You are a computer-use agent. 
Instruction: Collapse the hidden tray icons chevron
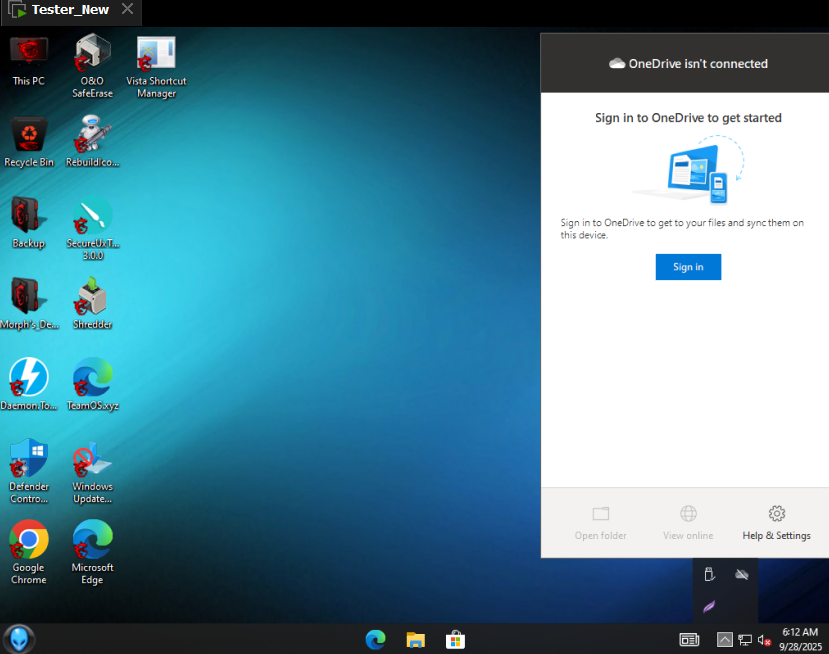pyautogui.click(x=725, y=639)
